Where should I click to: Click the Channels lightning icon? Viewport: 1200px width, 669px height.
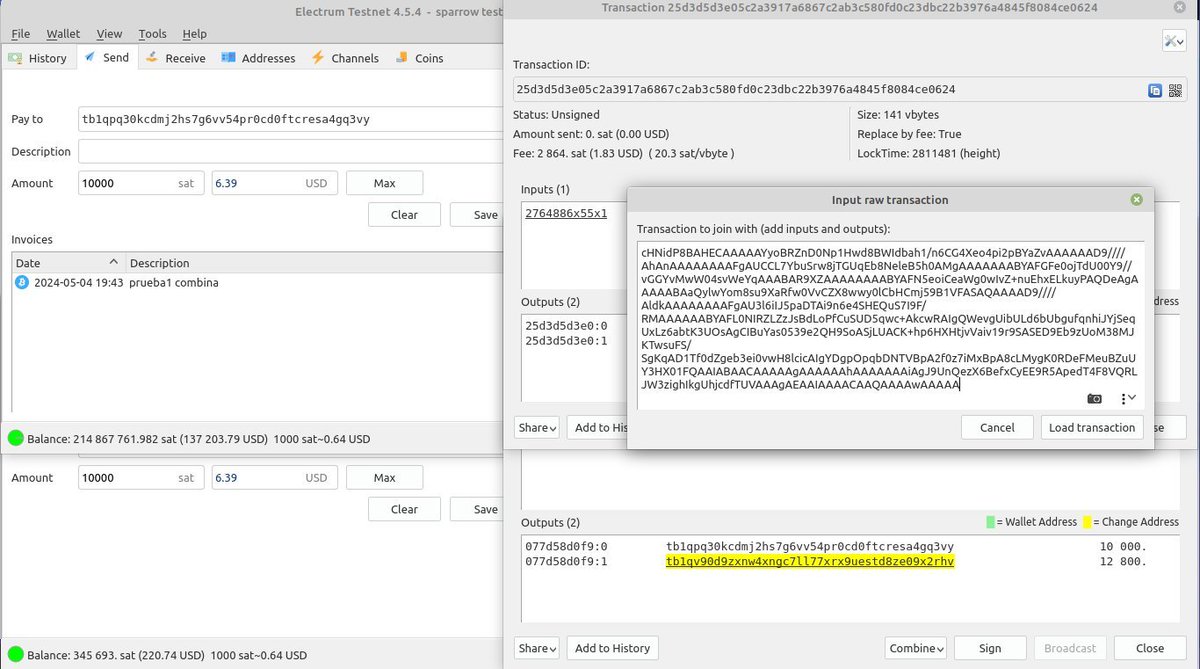[319, 58]
